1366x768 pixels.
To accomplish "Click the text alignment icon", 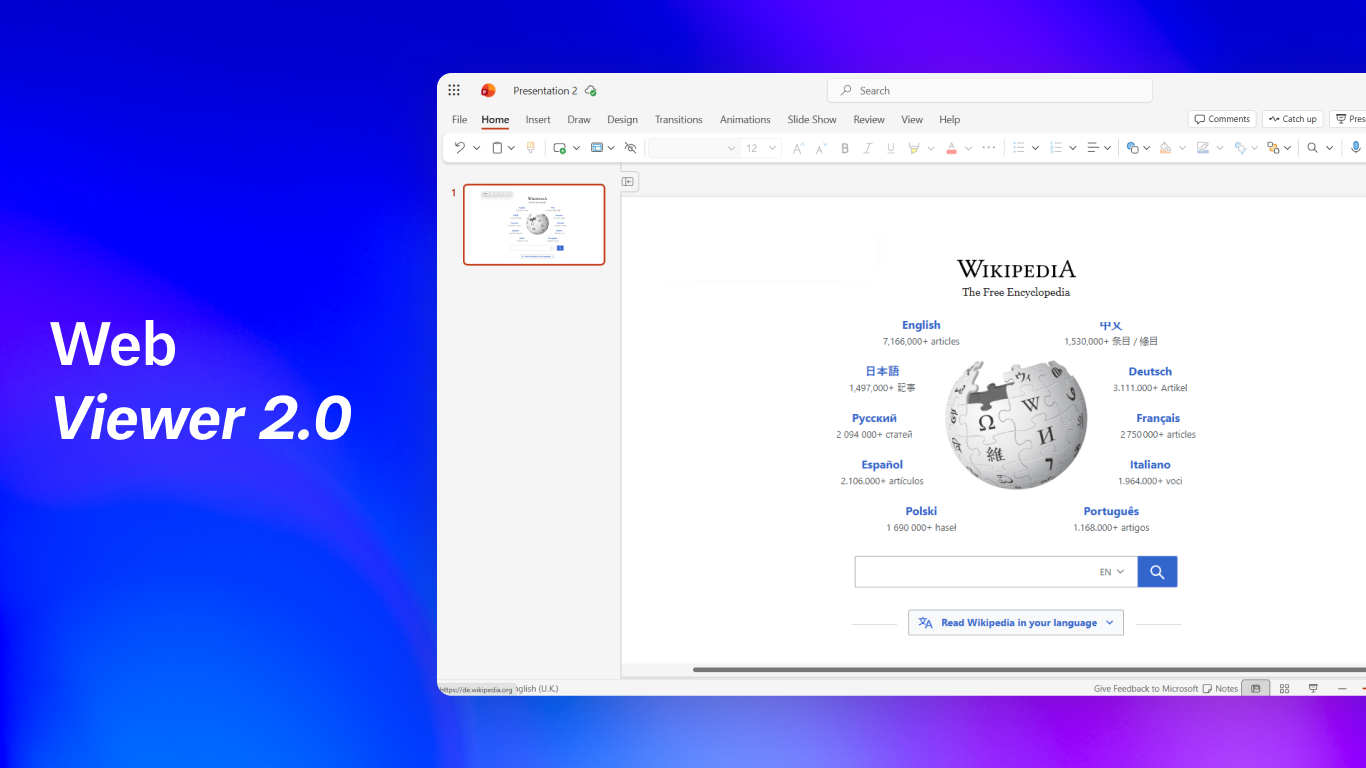I will tap(1093, 147).
